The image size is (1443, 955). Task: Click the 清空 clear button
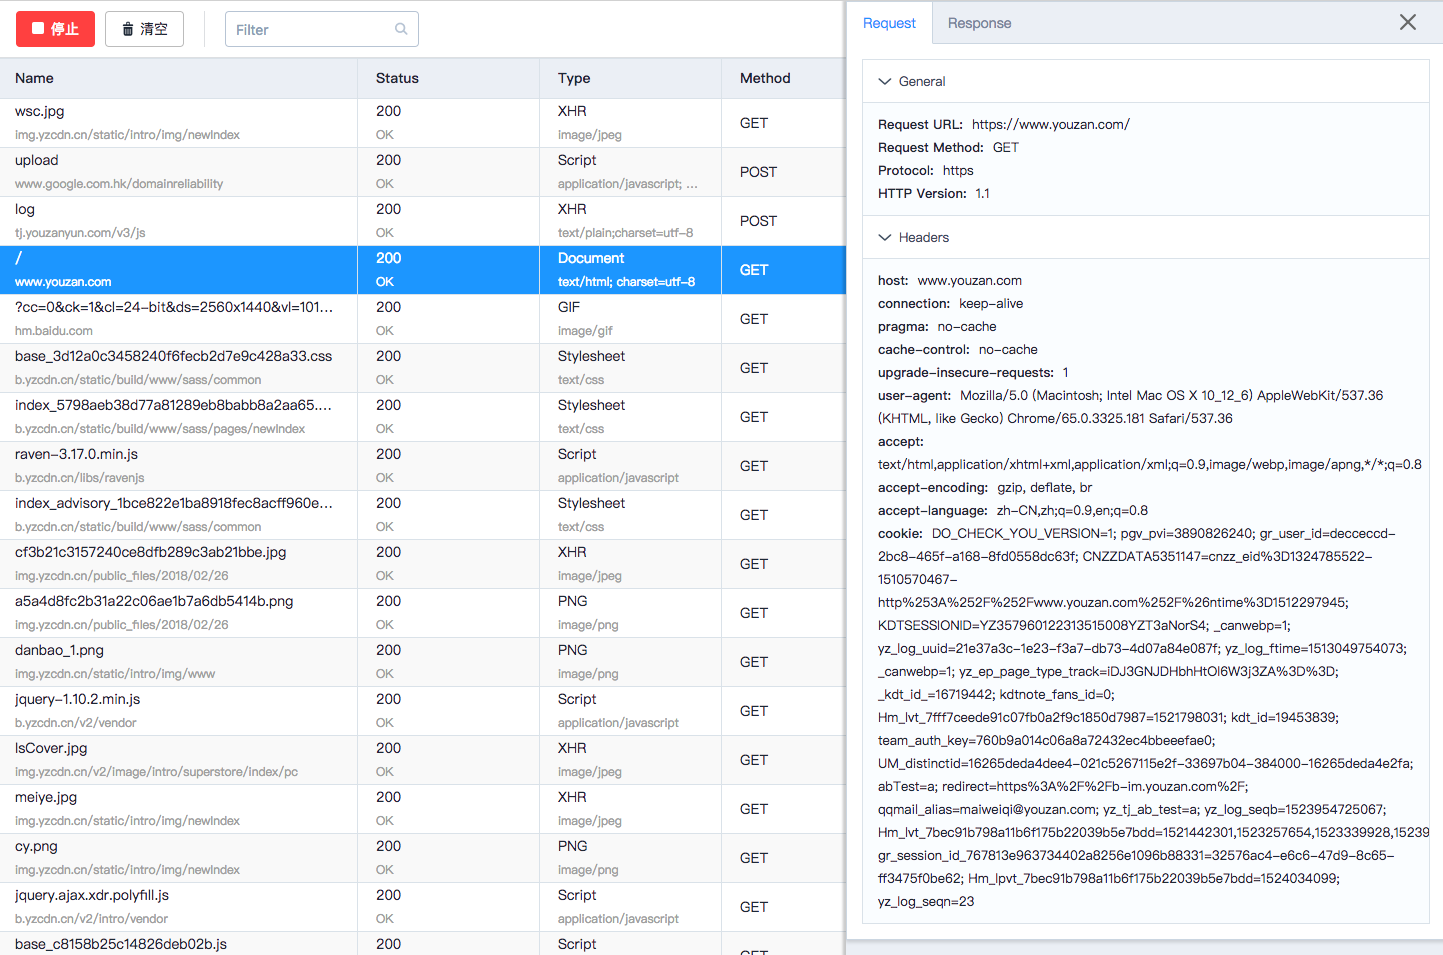tap(144, 29)
